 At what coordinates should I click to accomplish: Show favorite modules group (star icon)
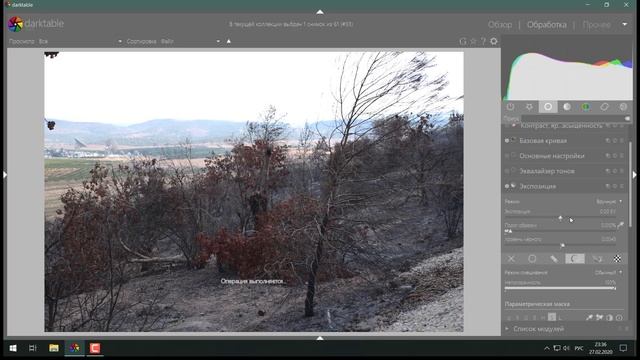(x=529, y=107)
